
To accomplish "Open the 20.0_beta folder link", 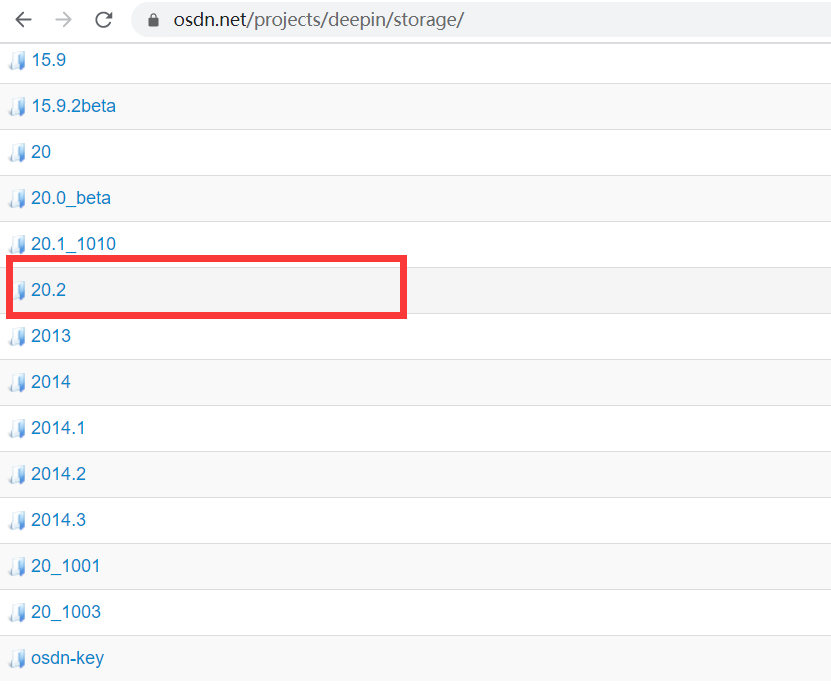I will (70, 198).
